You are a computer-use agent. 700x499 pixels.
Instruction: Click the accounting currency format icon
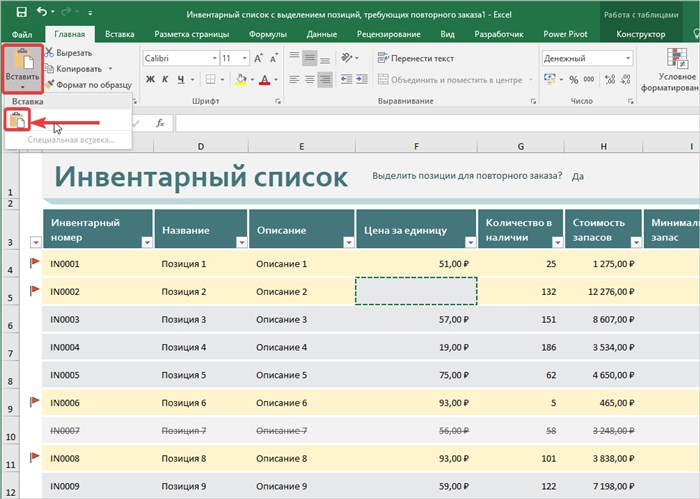pyautogui.click(x=550, y=79)
